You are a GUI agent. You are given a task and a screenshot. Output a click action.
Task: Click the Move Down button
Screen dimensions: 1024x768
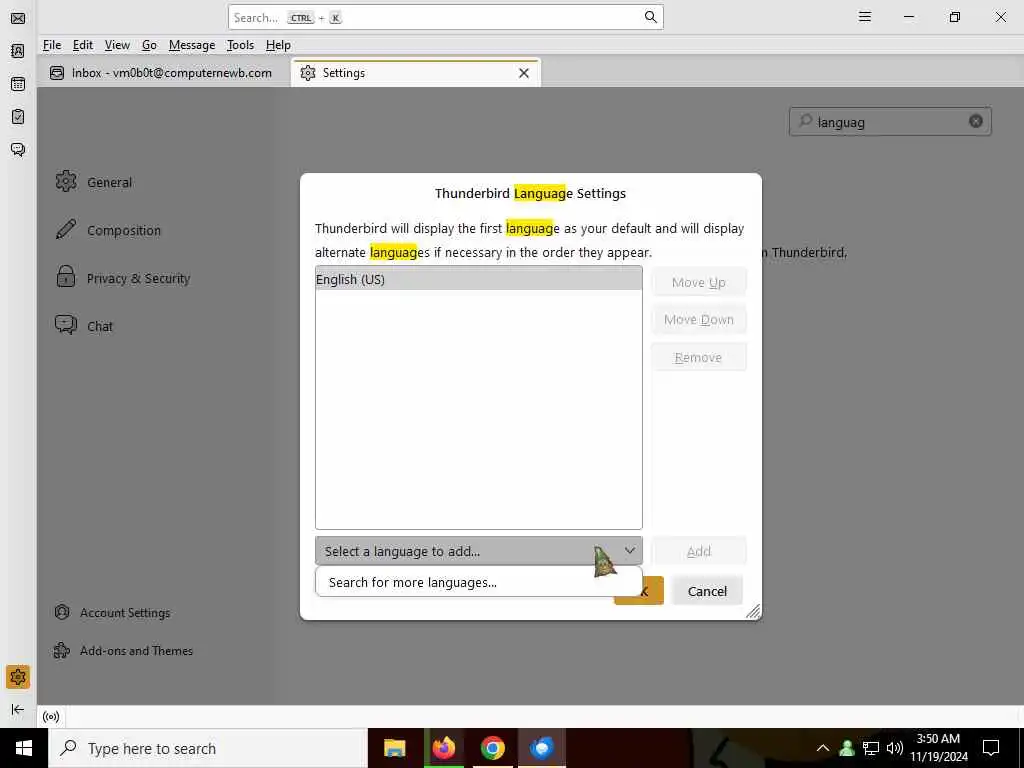pyautogui.click(x=699, y=319)
